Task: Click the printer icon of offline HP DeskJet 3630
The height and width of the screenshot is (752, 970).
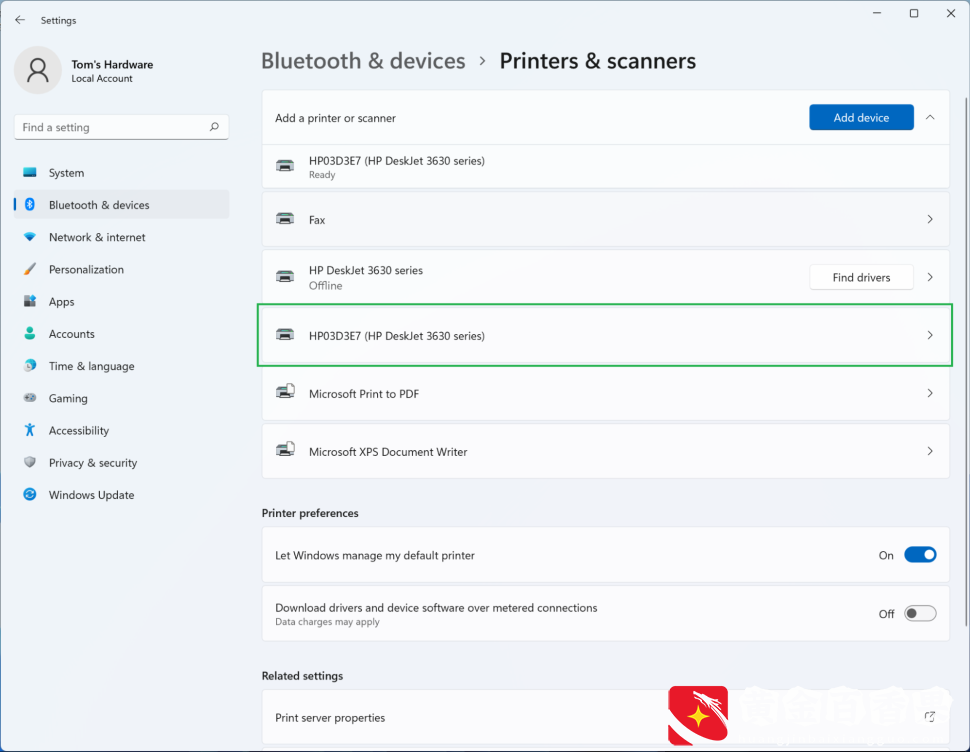Action: [285, 276]
